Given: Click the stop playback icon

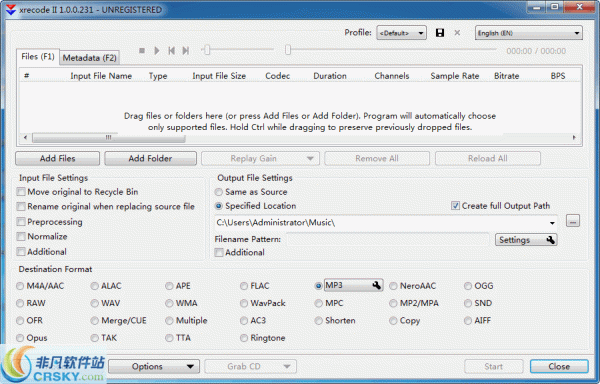Looking at the screenshot, I should (x=142, y=50).
